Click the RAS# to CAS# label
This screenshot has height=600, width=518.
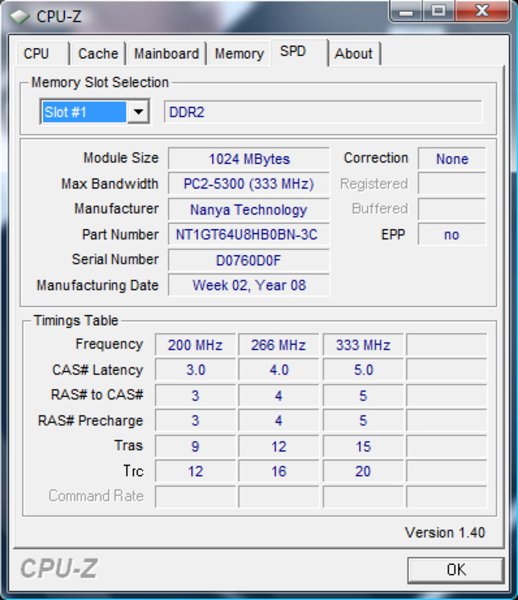pyautogui.click(x=97, y=395)
